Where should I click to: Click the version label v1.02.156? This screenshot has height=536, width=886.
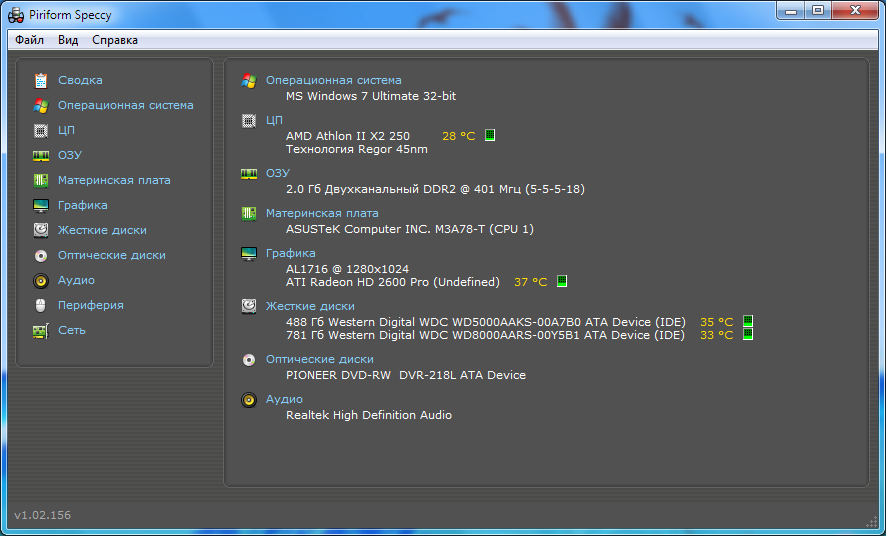[x=43, y=515]
